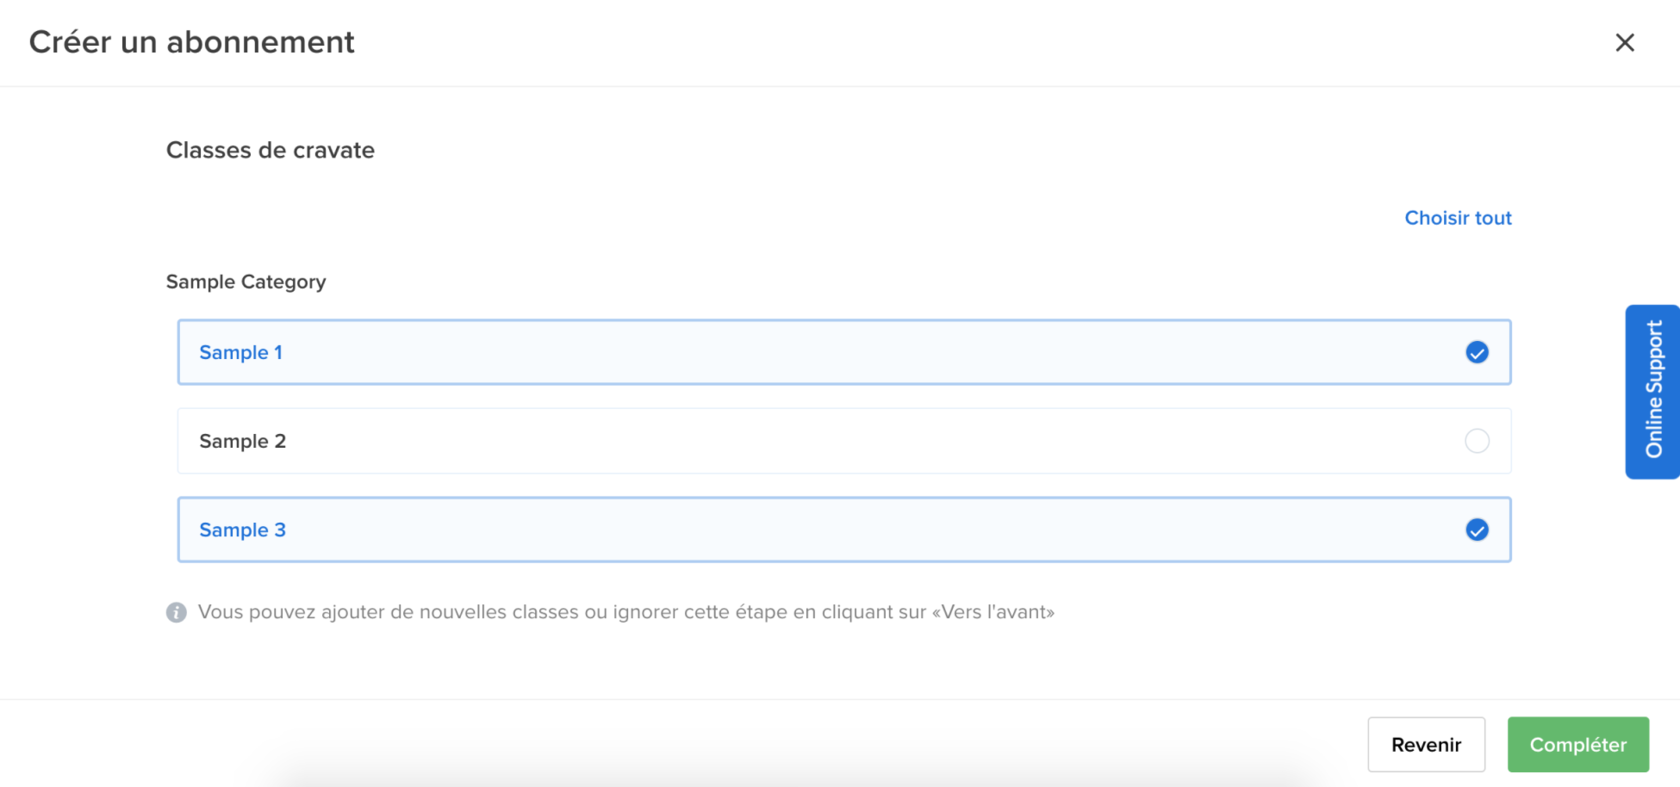Click the Sample 3 label text
Viewport: 1680px width, 787px height.
tap(243, 530)
